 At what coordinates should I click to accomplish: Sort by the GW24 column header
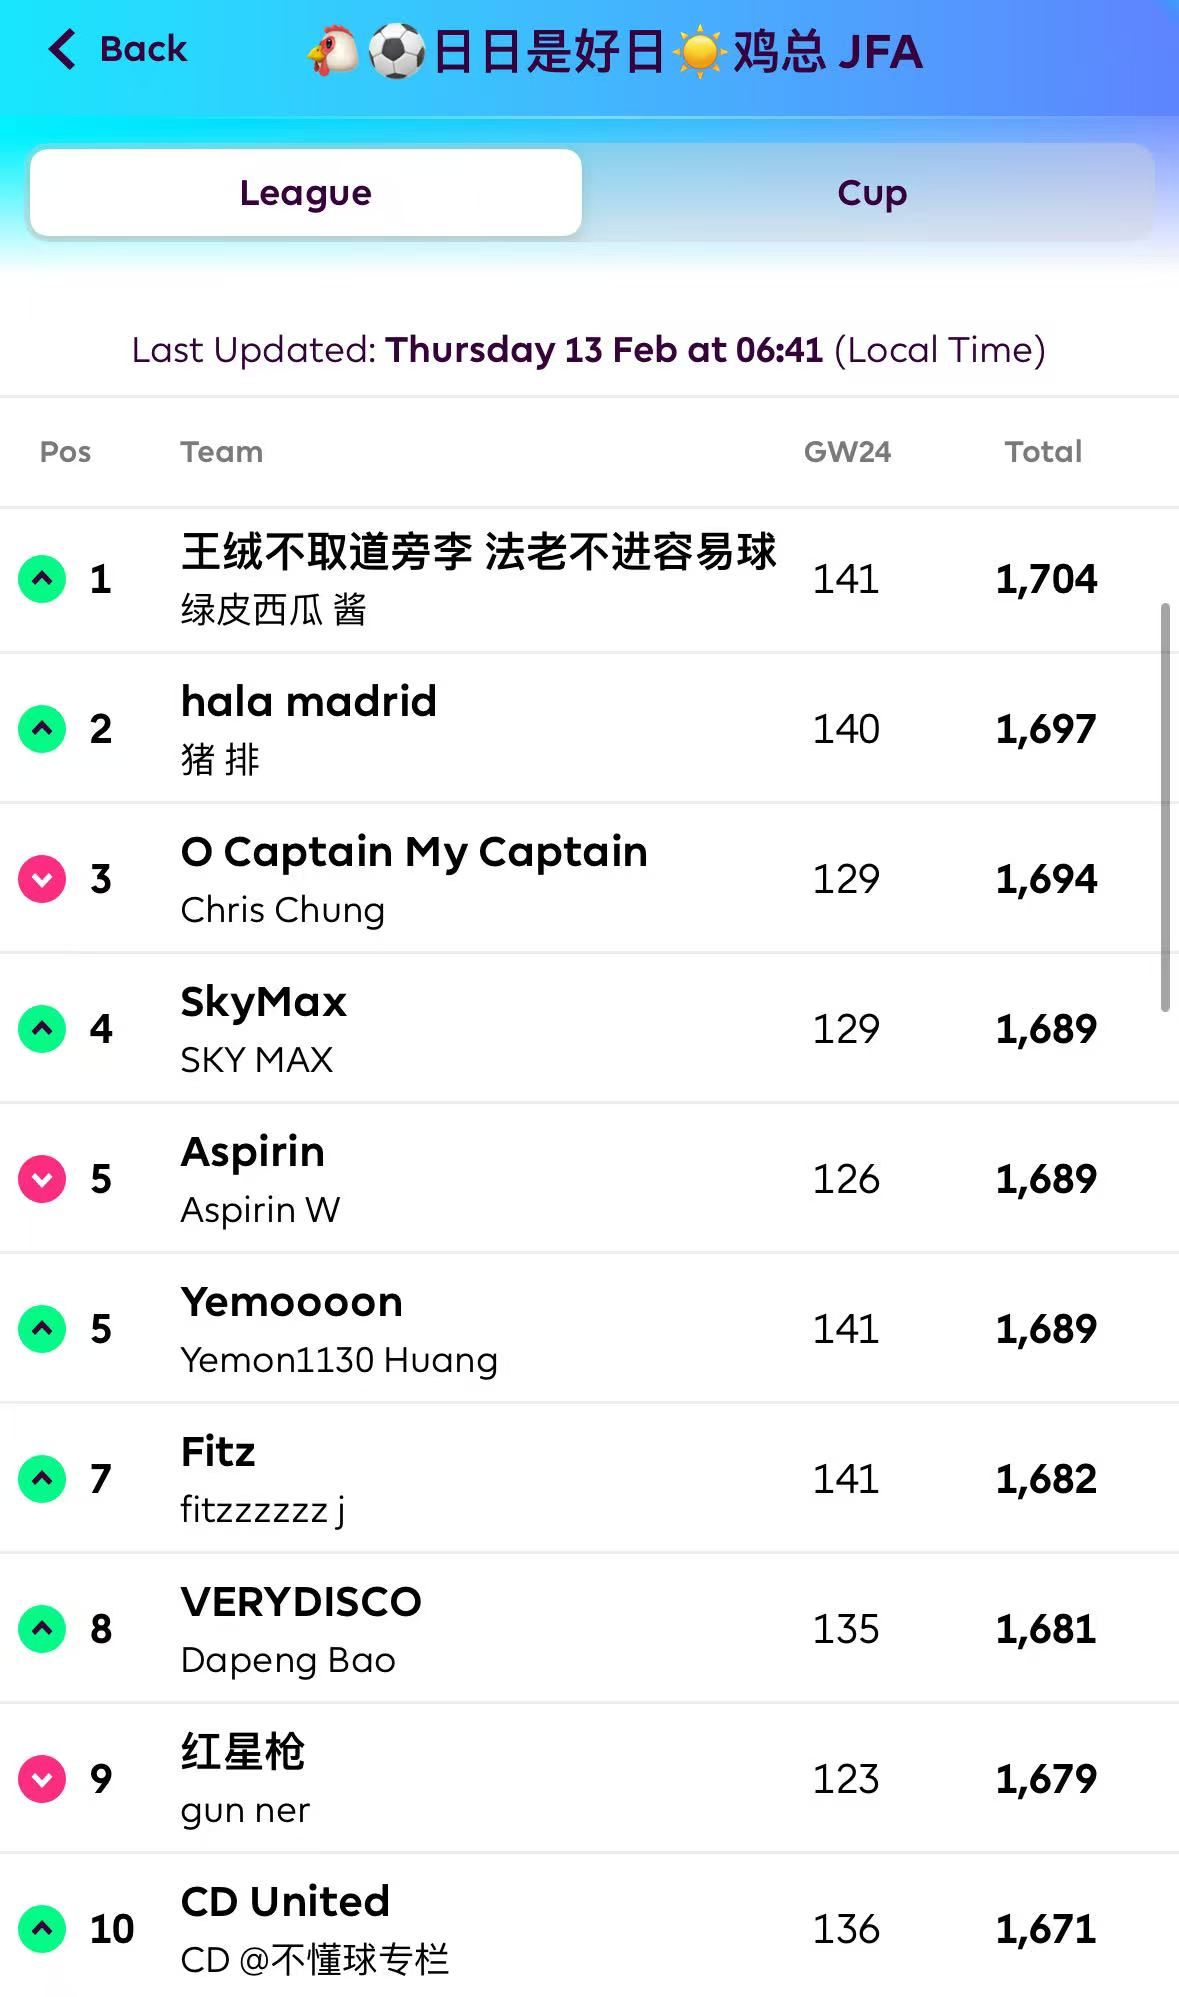(x=847, y=452)
